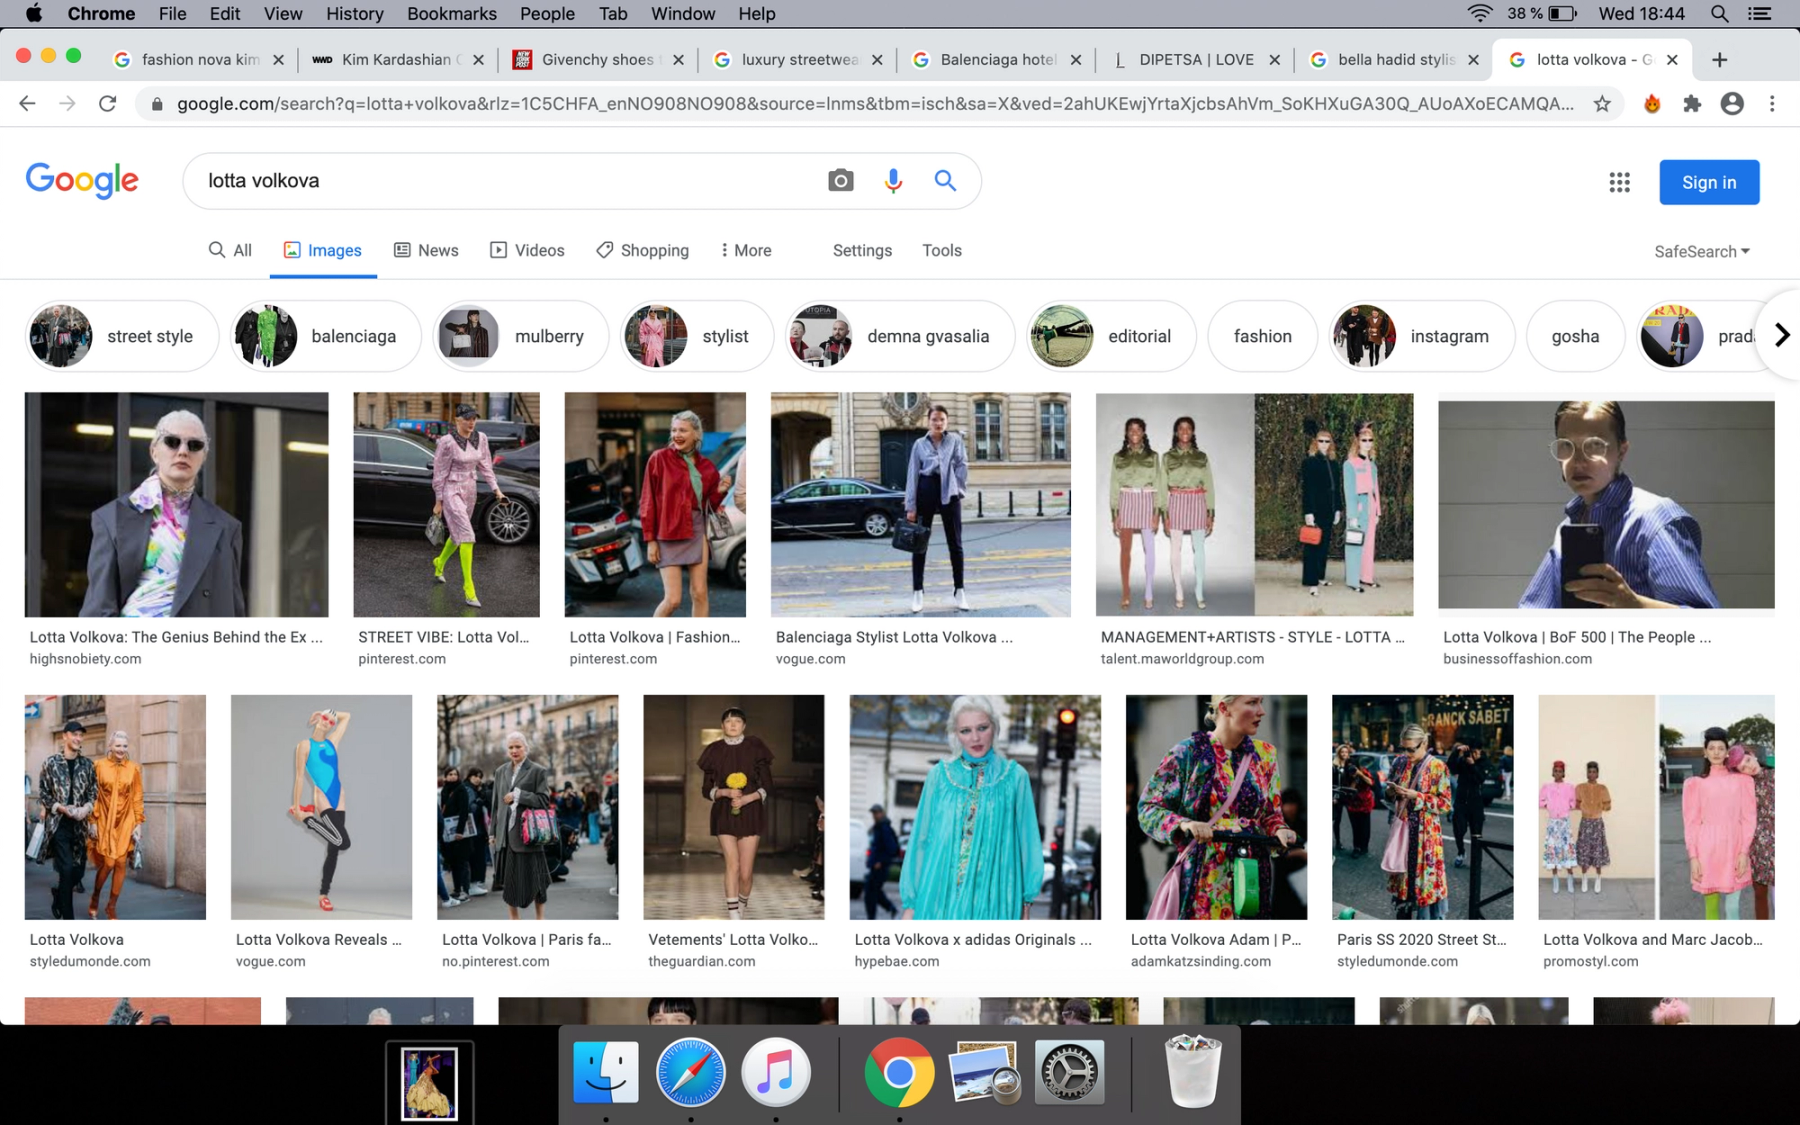Open the vogue.com Balenciaga Stylist image
1800x1125 pixels.
pos(920,504)
